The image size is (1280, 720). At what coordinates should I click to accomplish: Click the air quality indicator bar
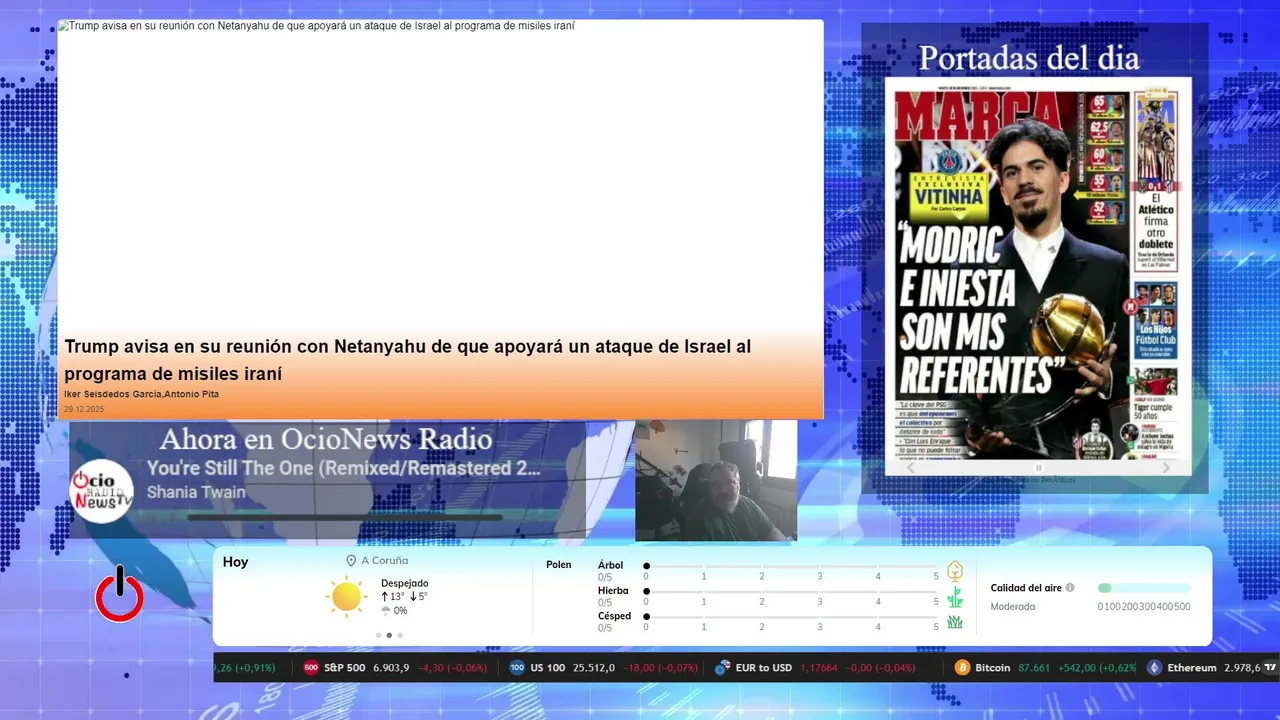pyautogui.click(x=1144, y=588)
